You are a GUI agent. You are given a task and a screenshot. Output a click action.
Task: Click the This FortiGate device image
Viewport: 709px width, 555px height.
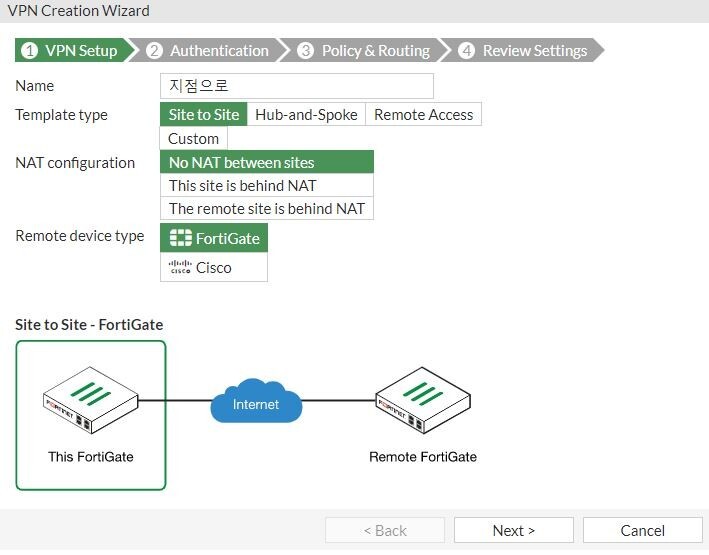(x=90, y=400)
